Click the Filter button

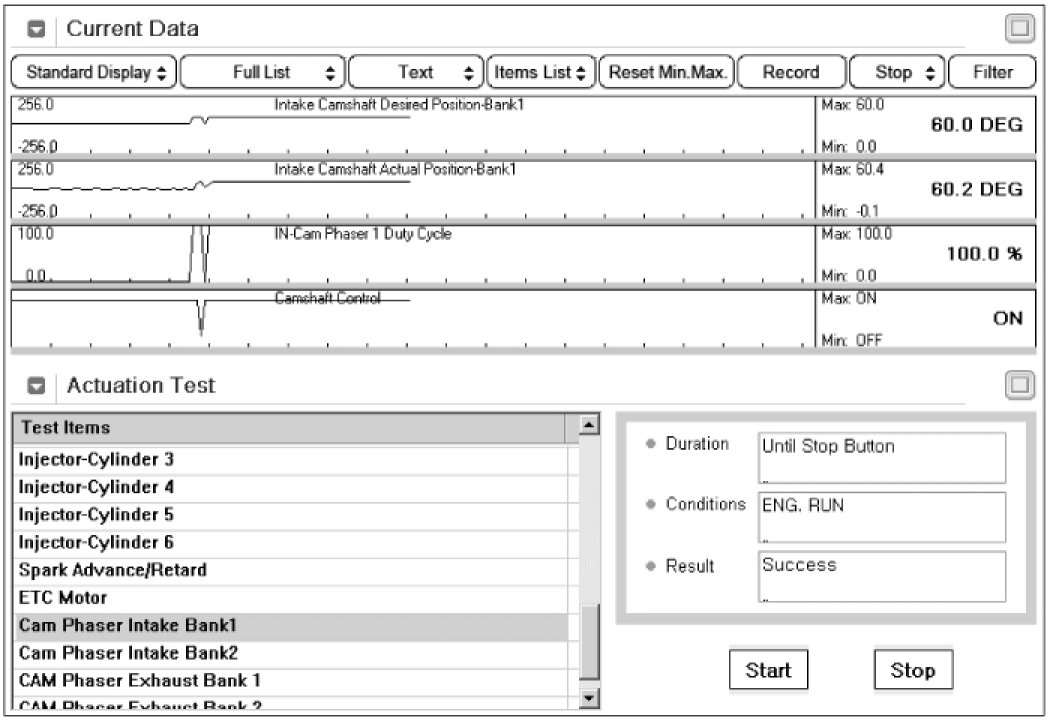[x=992, y=72]
